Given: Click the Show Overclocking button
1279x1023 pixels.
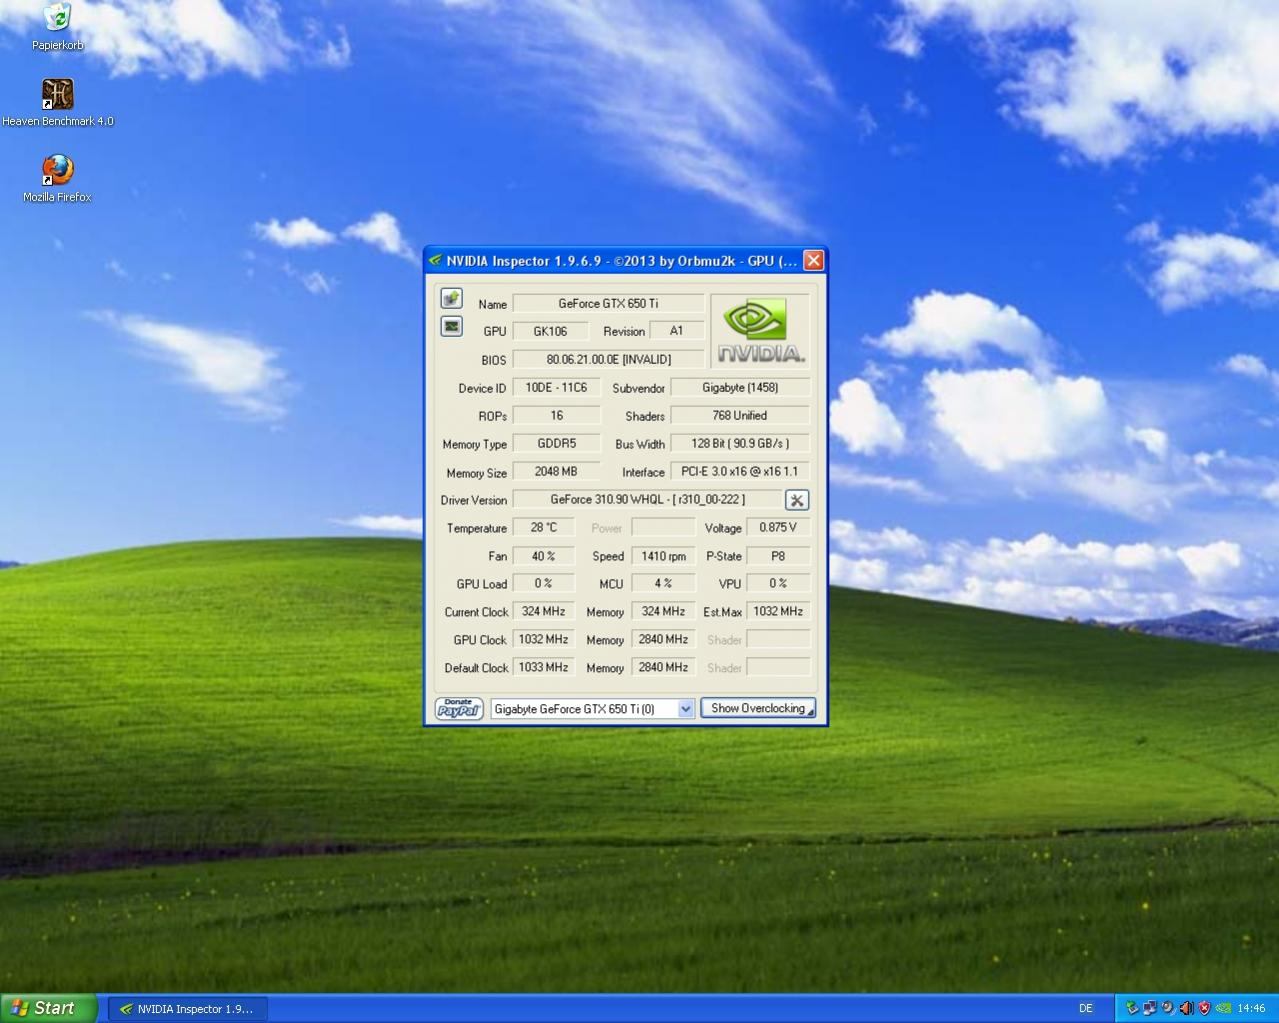Looking at the screenshot, I should coord(758,708).
